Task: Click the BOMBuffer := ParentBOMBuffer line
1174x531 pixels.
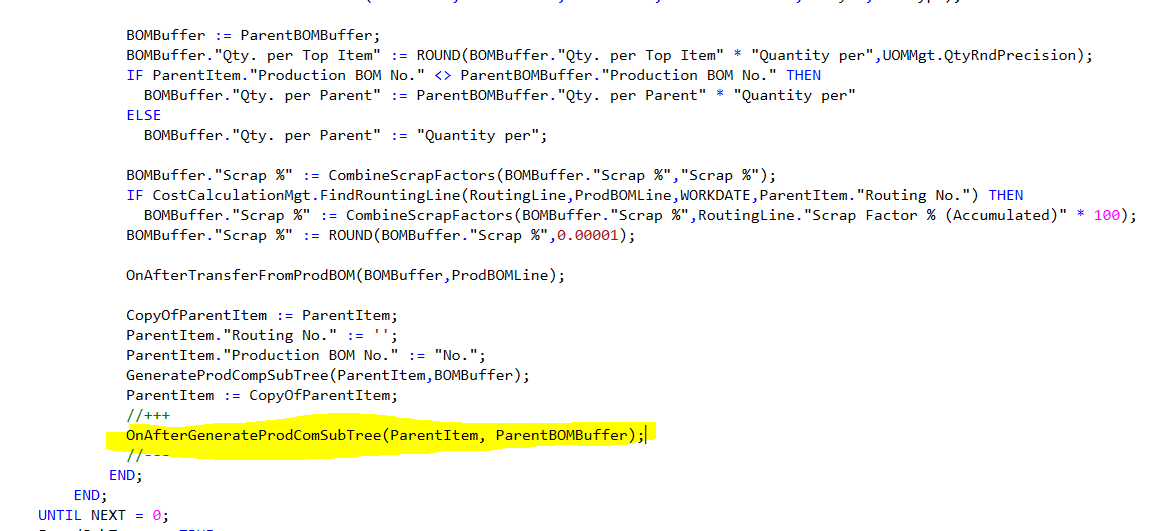Action: (x=253, y=35)
